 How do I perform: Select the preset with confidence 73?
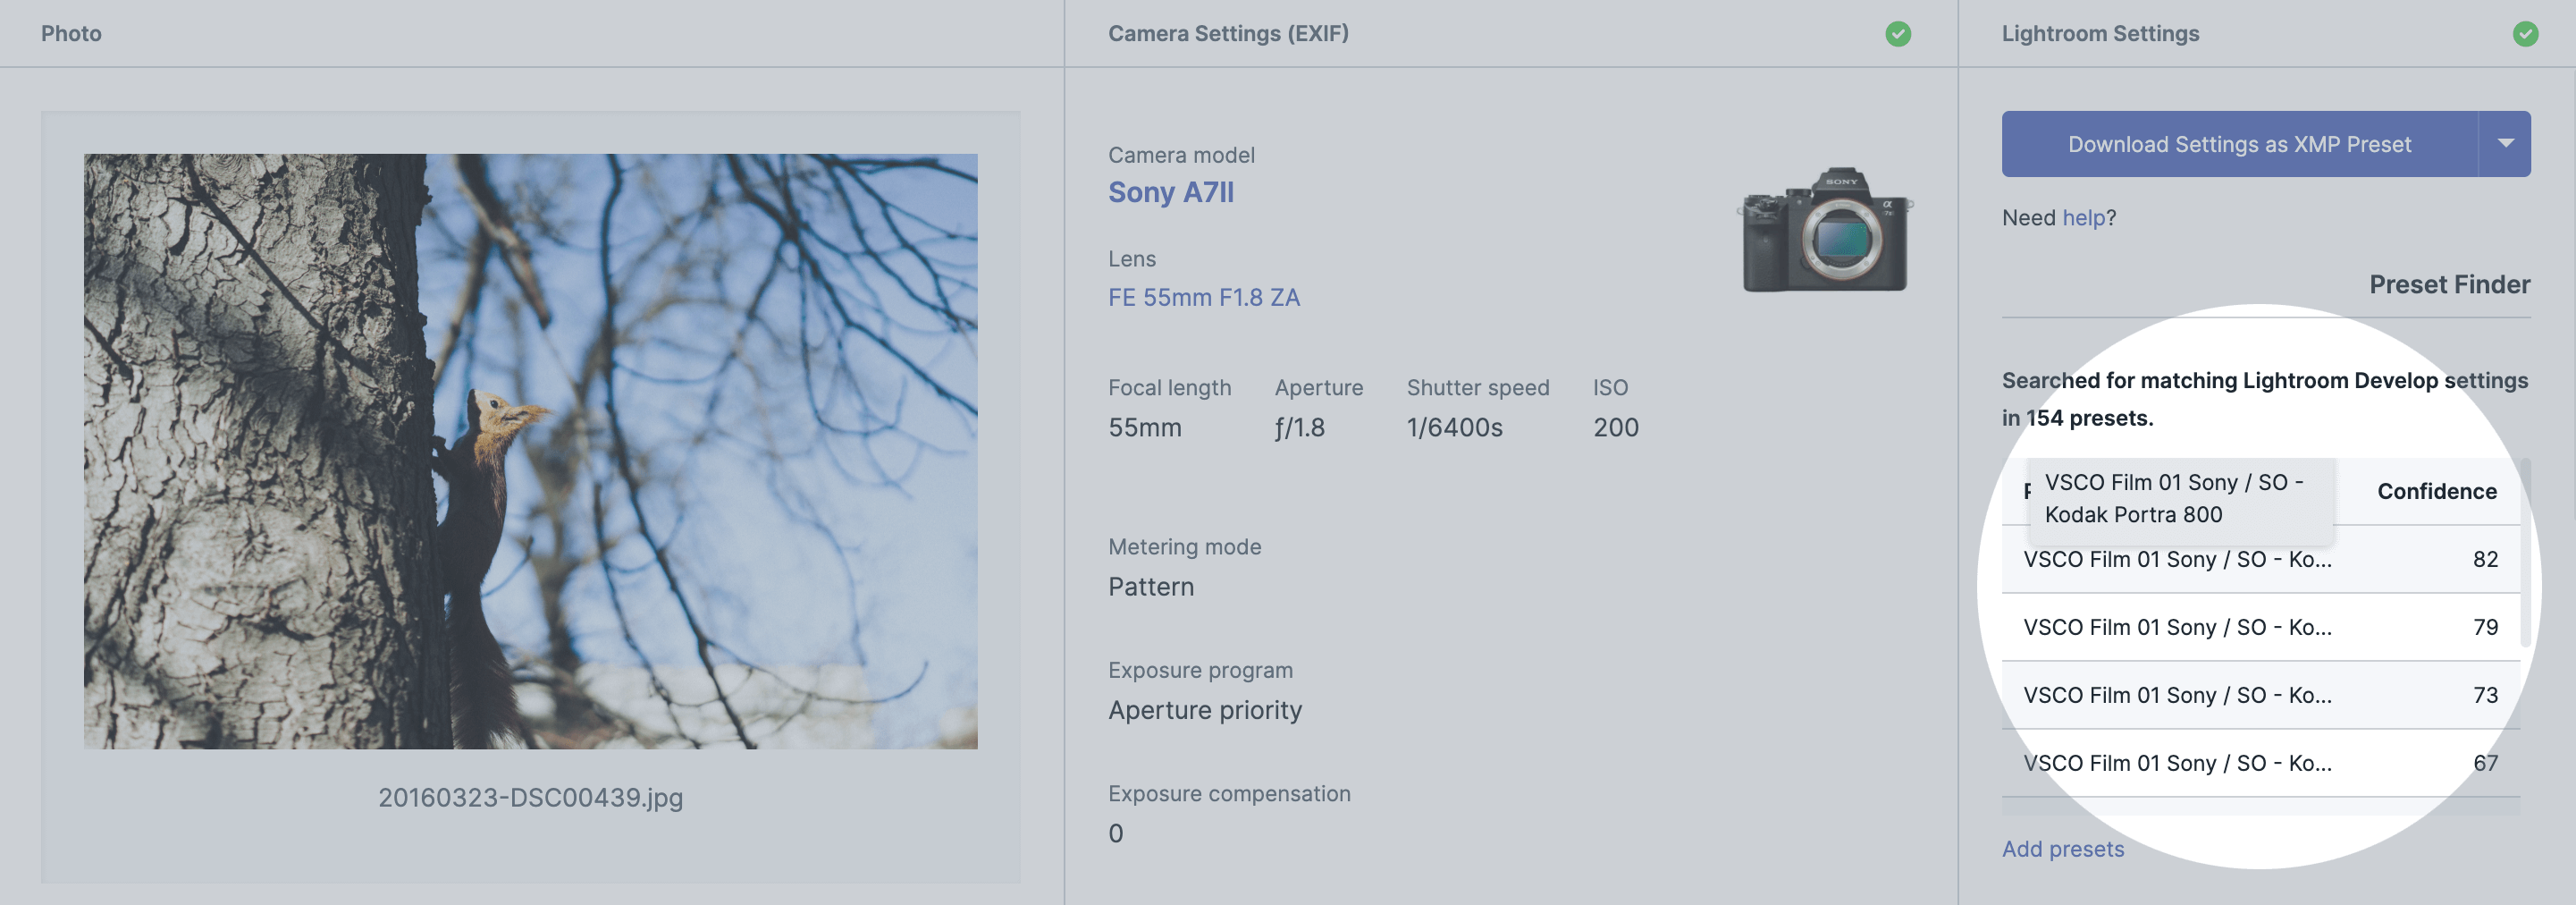click(2260, 695)
